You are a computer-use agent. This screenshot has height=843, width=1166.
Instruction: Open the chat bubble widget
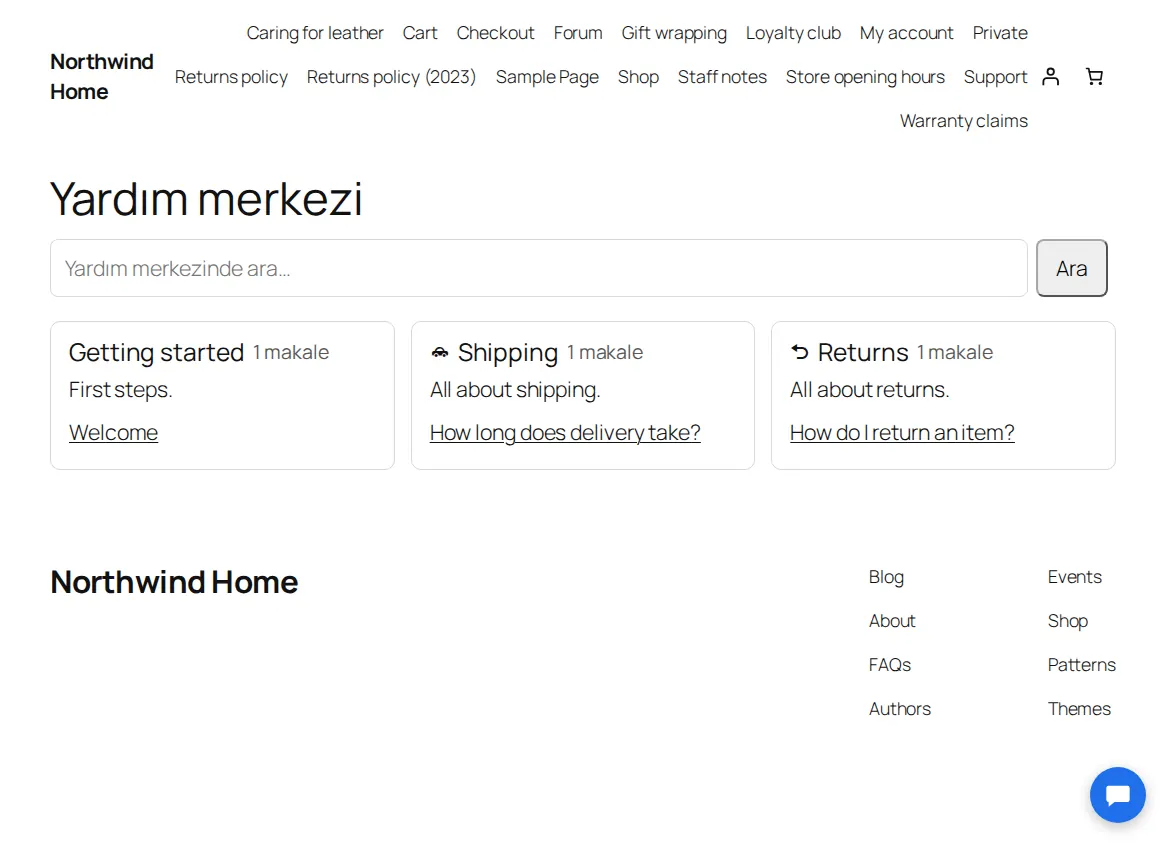(1118, 795)
